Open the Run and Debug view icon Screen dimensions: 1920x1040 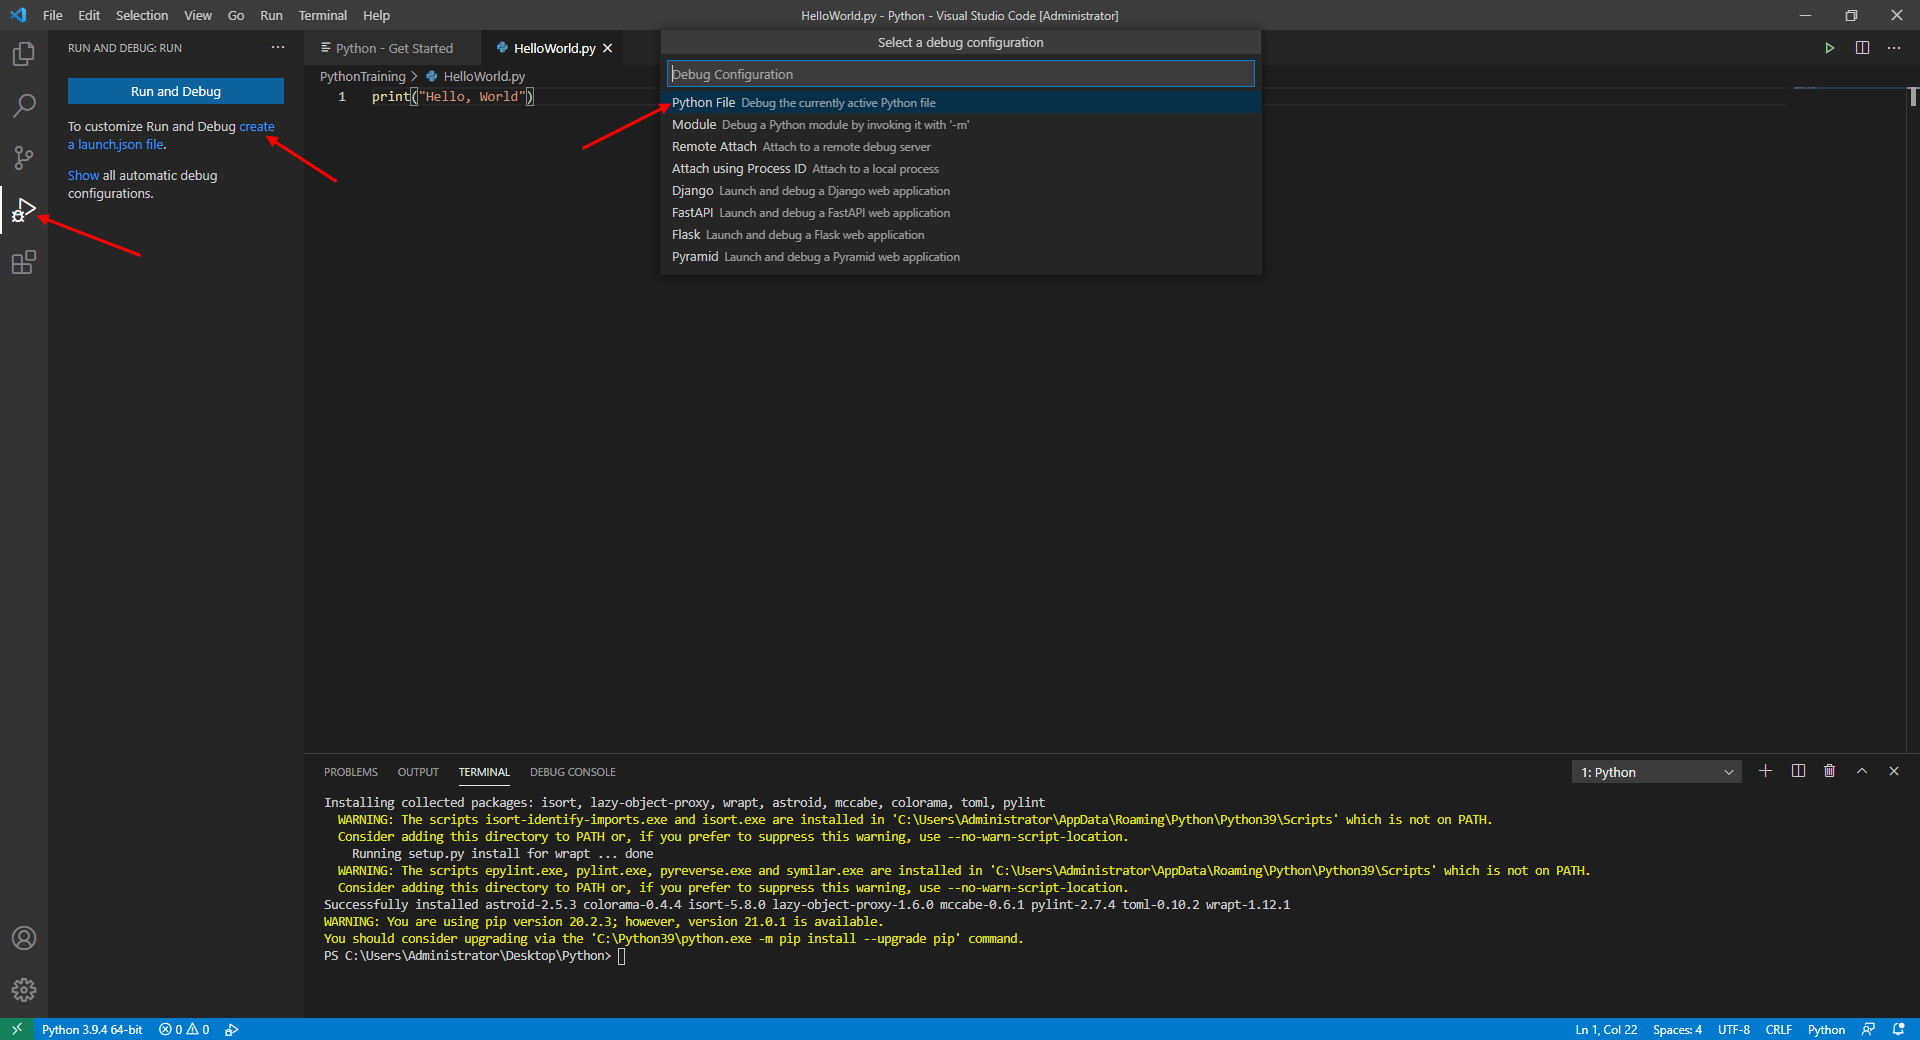[x=24, y=210]
